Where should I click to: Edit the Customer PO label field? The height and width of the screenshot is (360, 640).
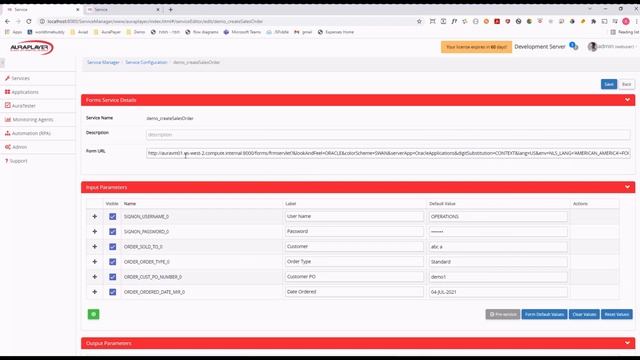[x=354, y=277]
